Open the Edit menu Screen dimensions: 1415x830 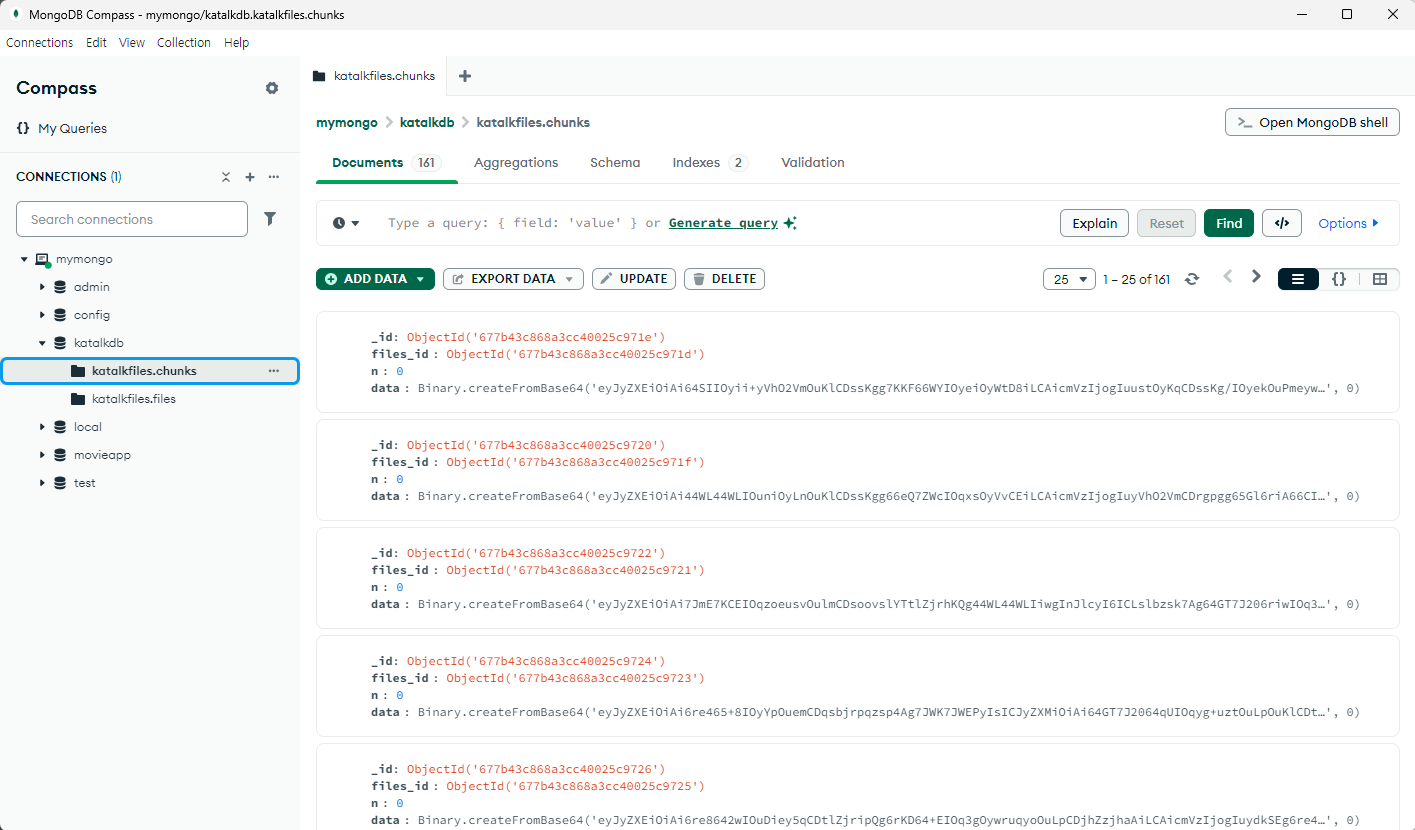coord(96,43)
